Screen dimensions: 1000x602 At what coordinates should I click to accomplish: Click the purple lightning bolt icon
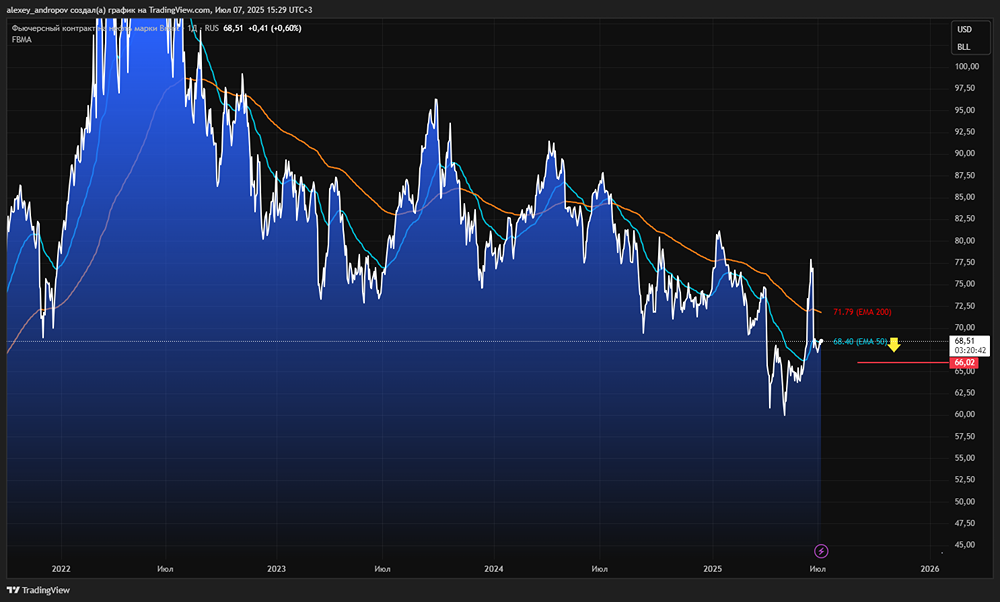821,551
